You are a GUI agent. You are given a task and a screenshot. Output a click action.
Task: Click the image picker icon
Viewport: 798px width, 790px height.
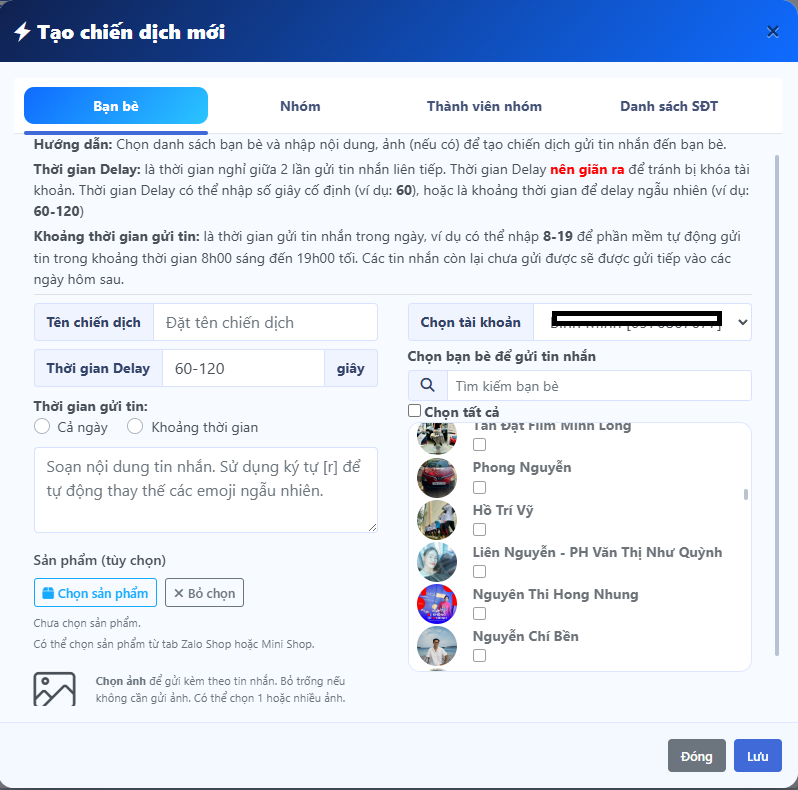pyautogui.click(x=54, y=689)
